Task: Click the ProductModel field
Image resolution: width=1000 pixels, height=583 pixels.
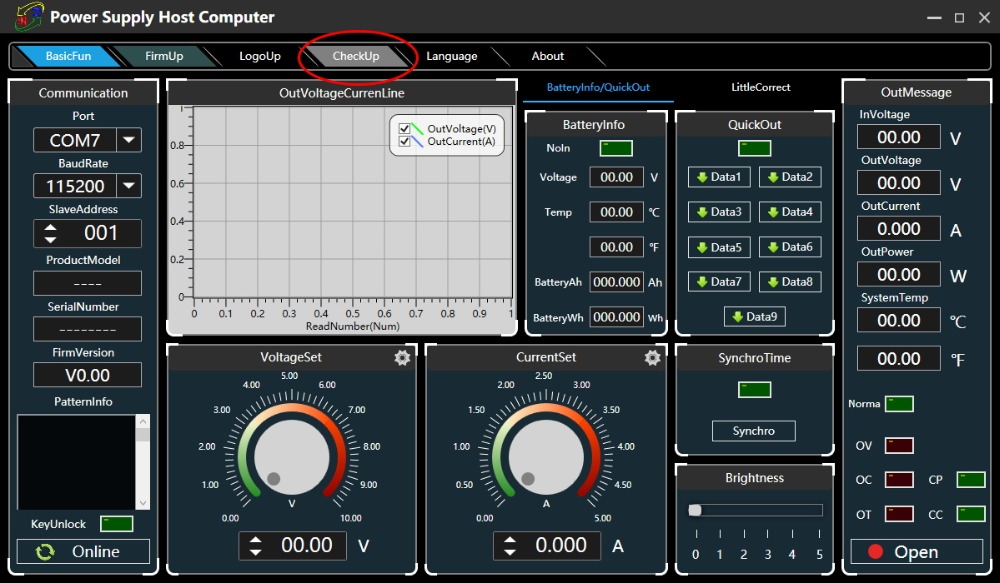Action: (x=87, y=283)
